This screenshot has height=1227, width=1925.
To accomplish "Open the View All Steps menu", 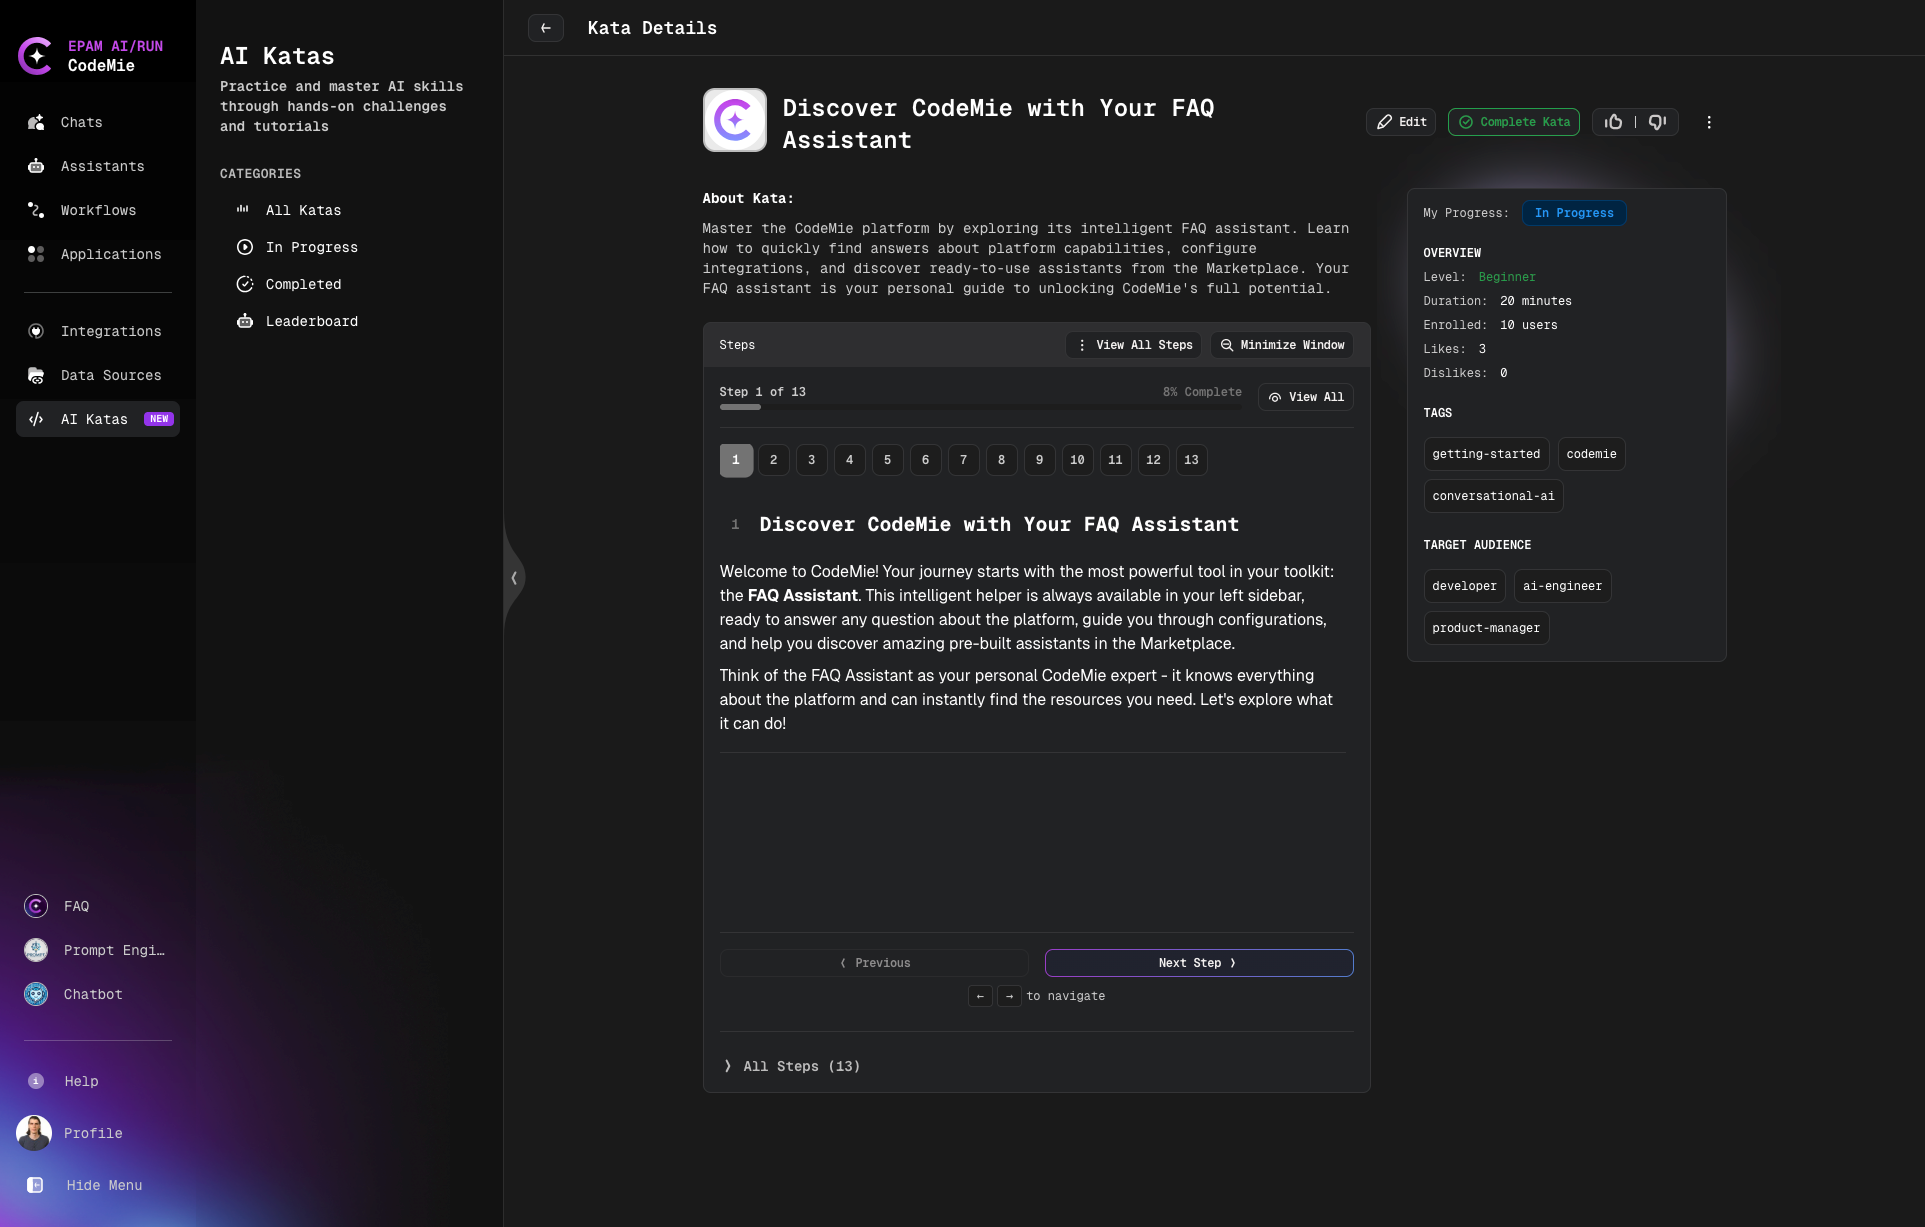I will pyautogui.click(x=1134, y=345).
